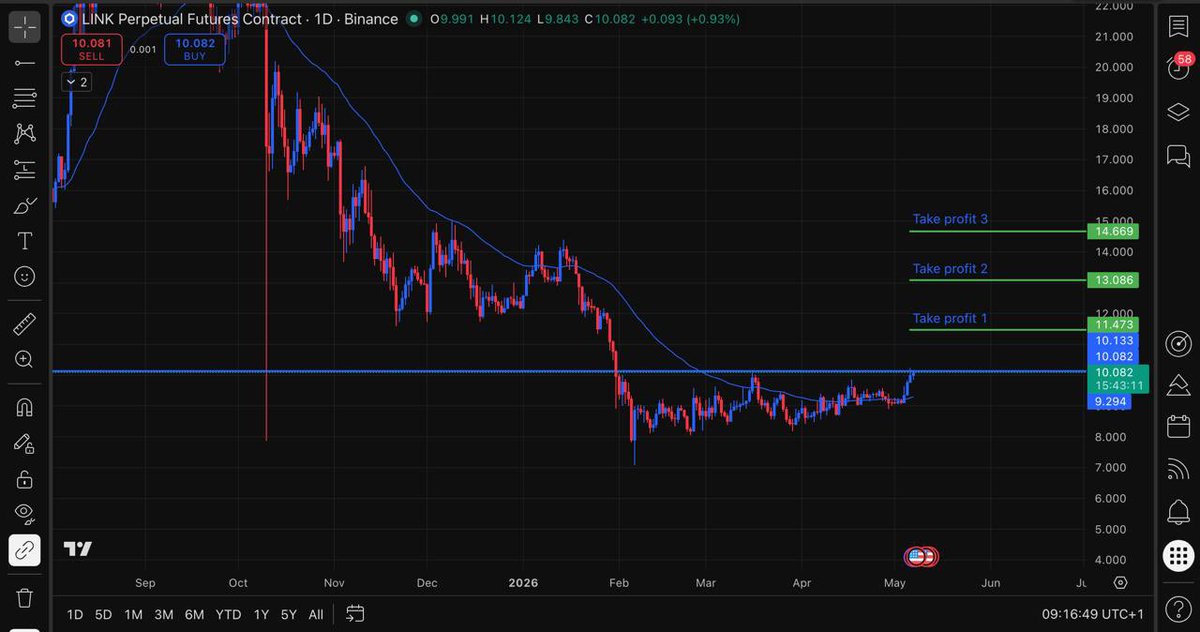Switch to 1D time range
This screenshot has width=1200, height=632.
point(75,614)
